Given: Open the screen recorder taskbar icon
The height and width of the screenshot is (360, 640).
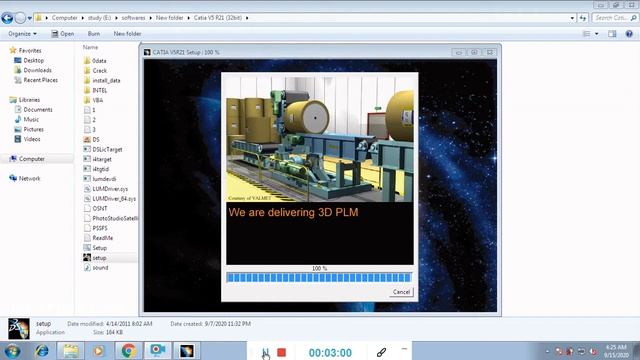Looking at the screenshot, I should [157, 351].
